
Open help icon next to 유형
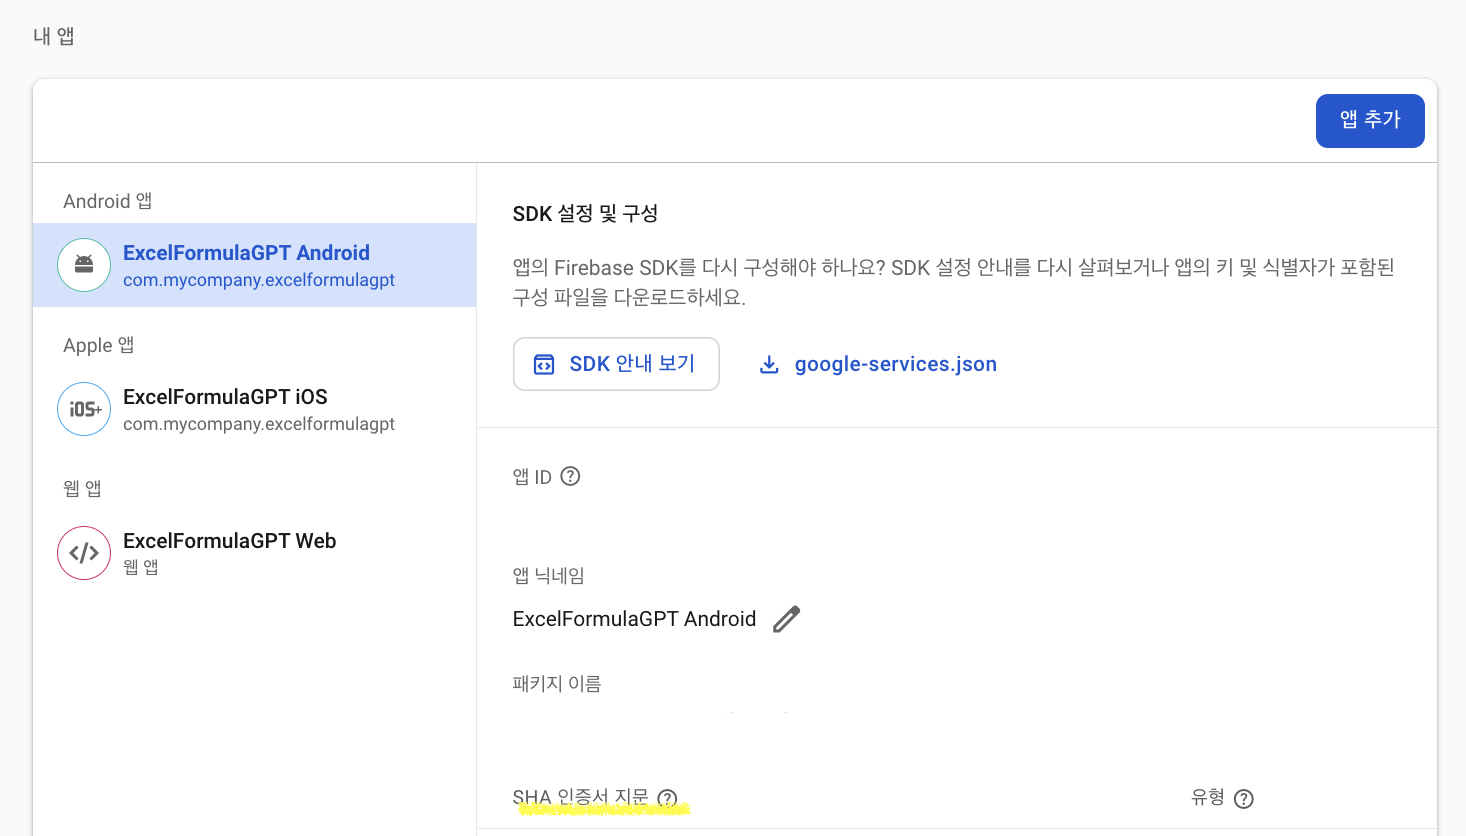coord(1244,798)
